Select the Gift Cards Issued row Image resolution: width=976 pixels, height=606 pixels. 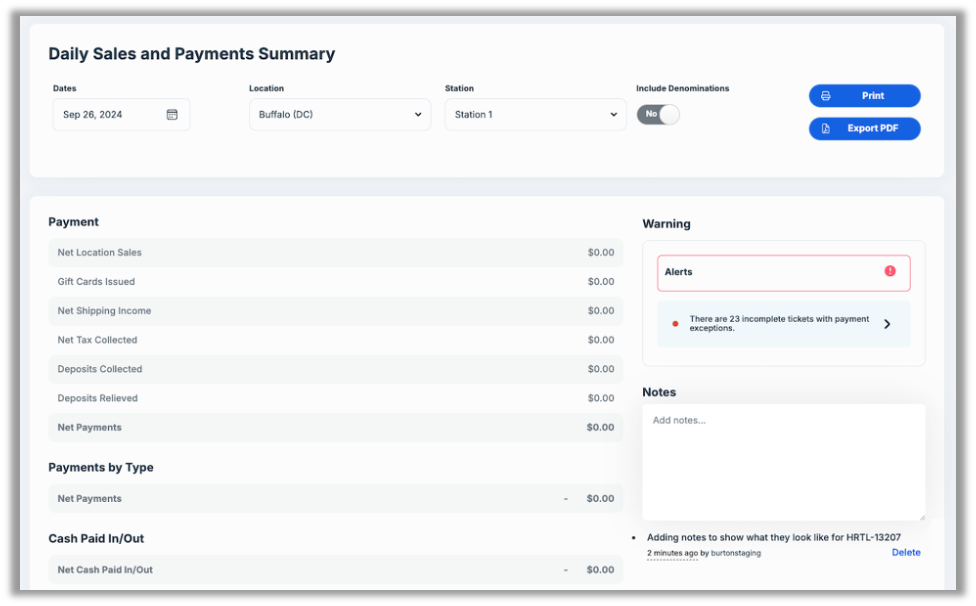(x=335, y=282)
